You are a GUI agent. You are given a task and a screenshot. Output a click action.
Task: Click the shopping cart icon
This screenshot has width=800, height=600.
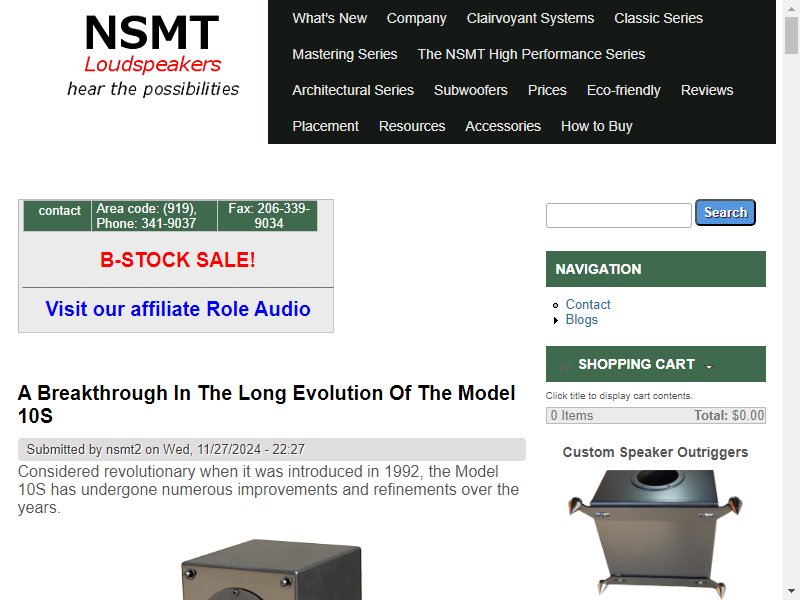tap(564, 366)
